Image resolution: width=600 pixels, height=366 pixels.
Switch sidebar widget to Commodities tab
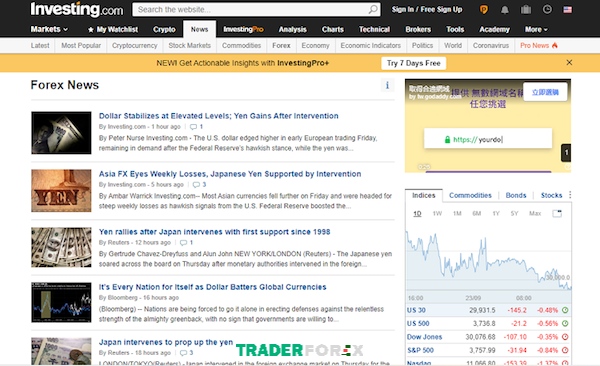tap(470, 195)
